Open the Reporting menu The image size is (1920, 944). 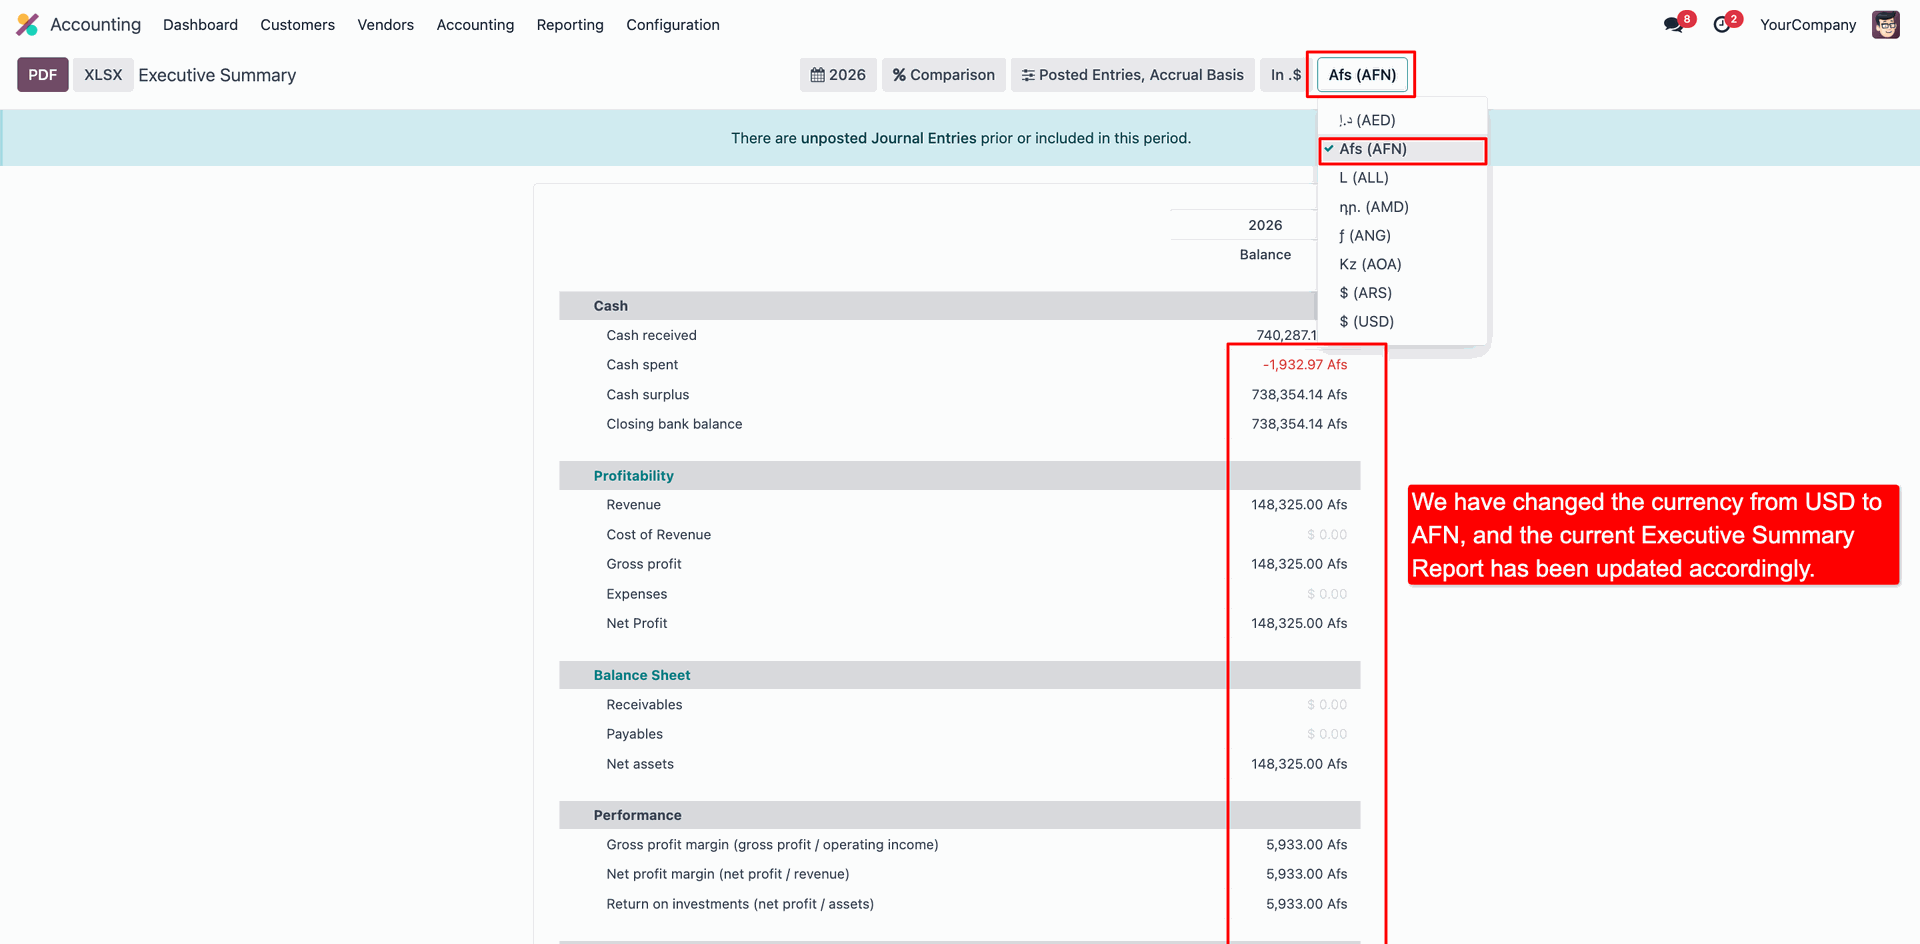pyautogui.click(x=570, y=25)
